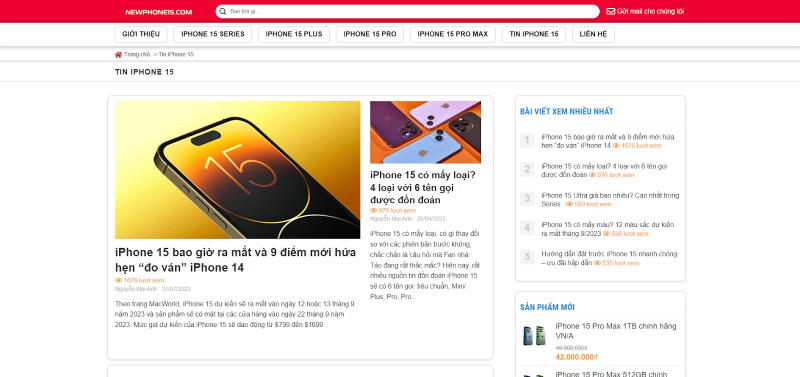Open the IPHONE 15 SERIES menu item
Viewport: 800px width, 377px height.
pos(213,34)
